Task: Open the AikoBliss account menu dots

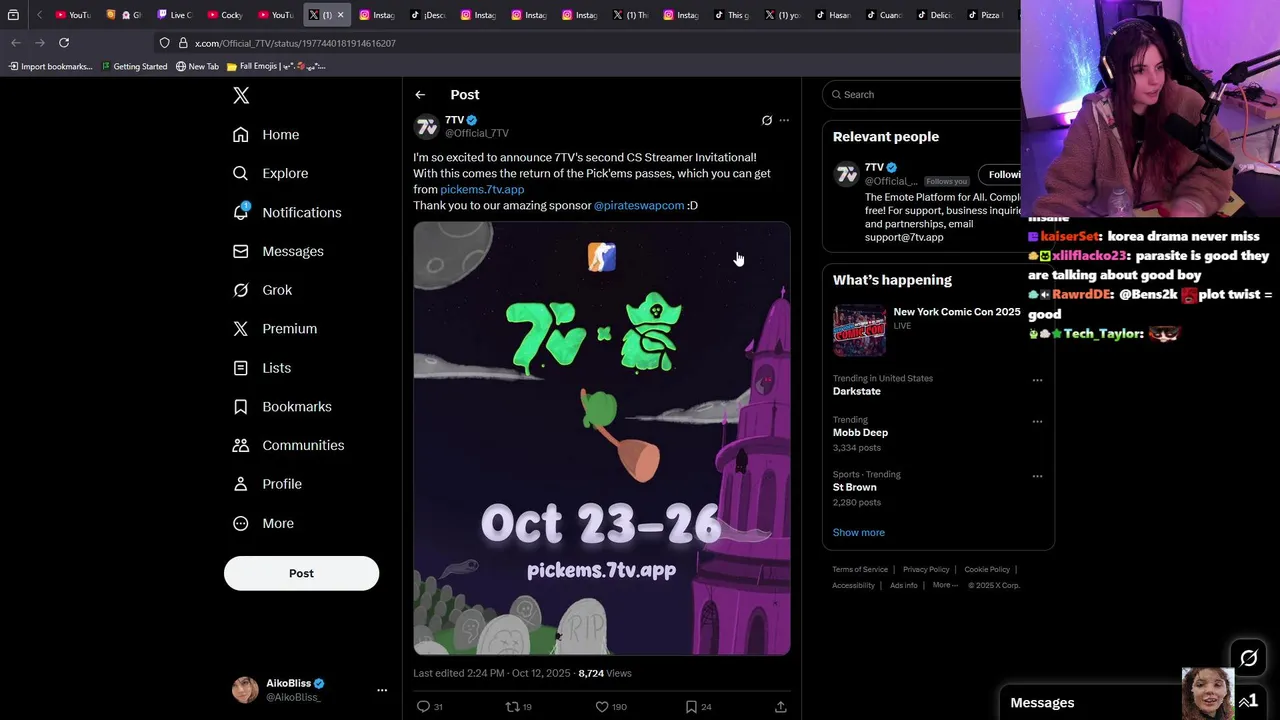Action: pos(381,690)
